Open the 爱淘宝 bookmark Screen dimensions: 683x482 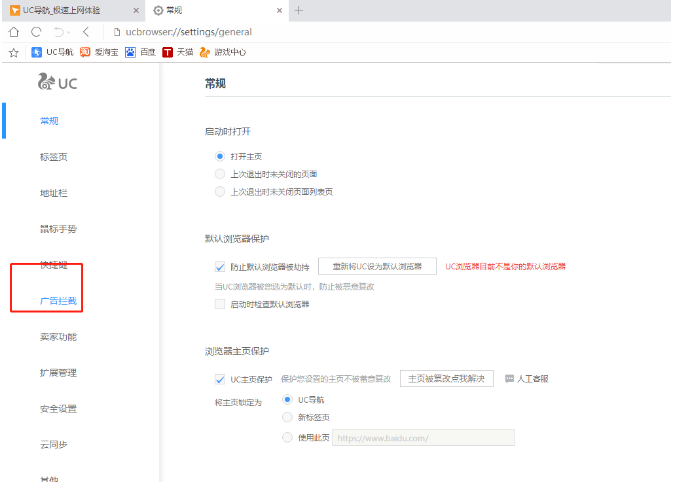pos(99,52)
